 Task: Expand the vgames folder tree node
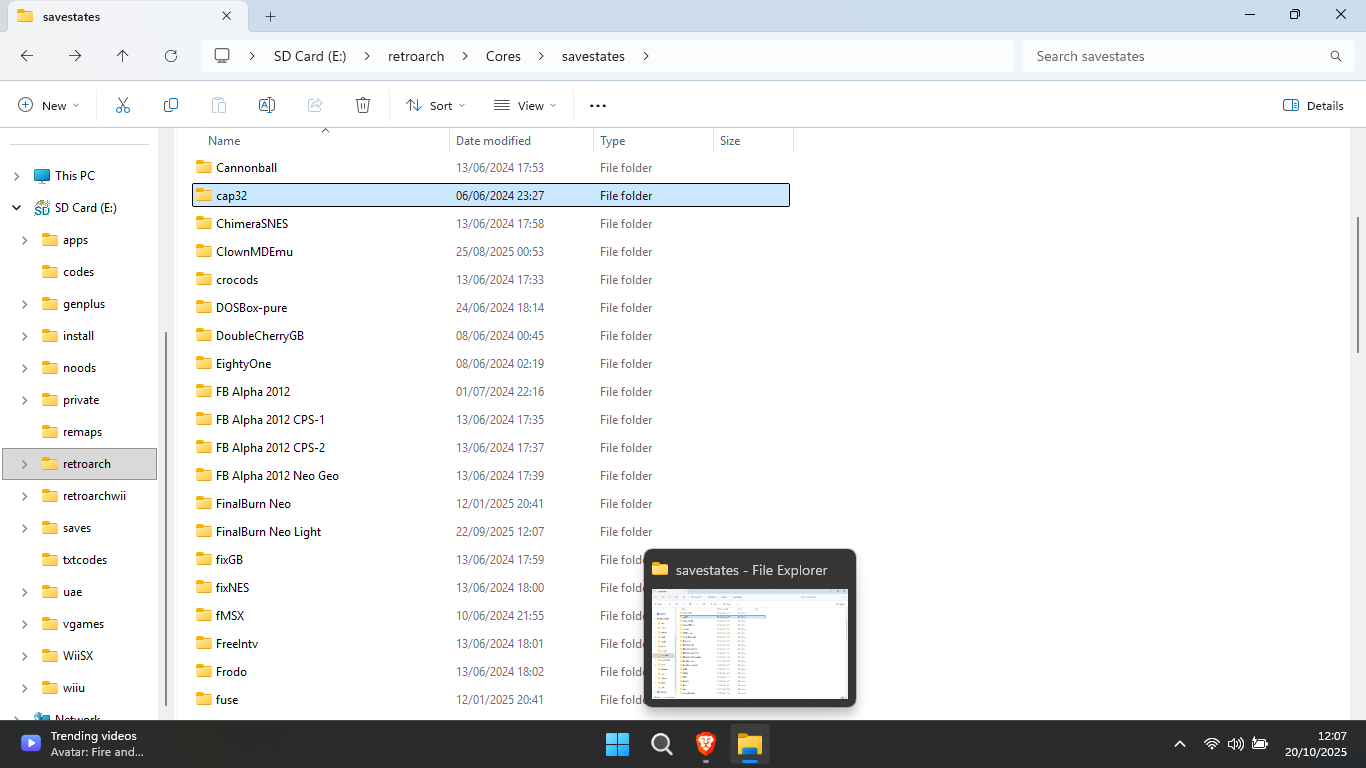pos(25,624)
